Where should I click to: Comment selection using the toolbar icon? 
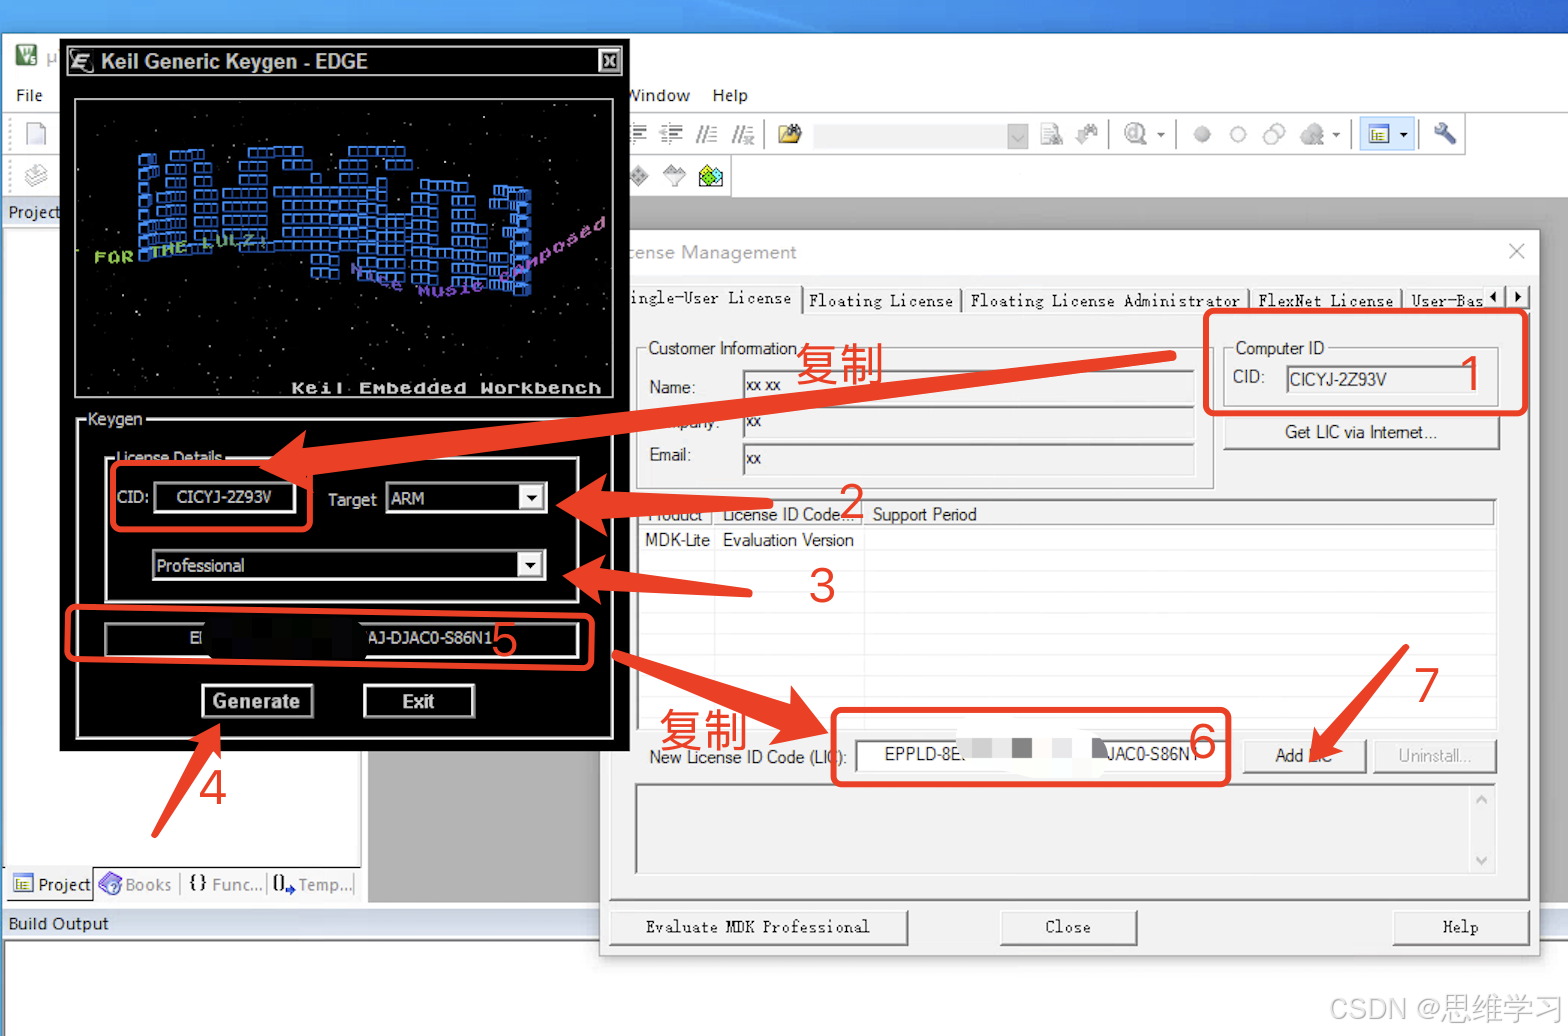(x=707, y=134)
